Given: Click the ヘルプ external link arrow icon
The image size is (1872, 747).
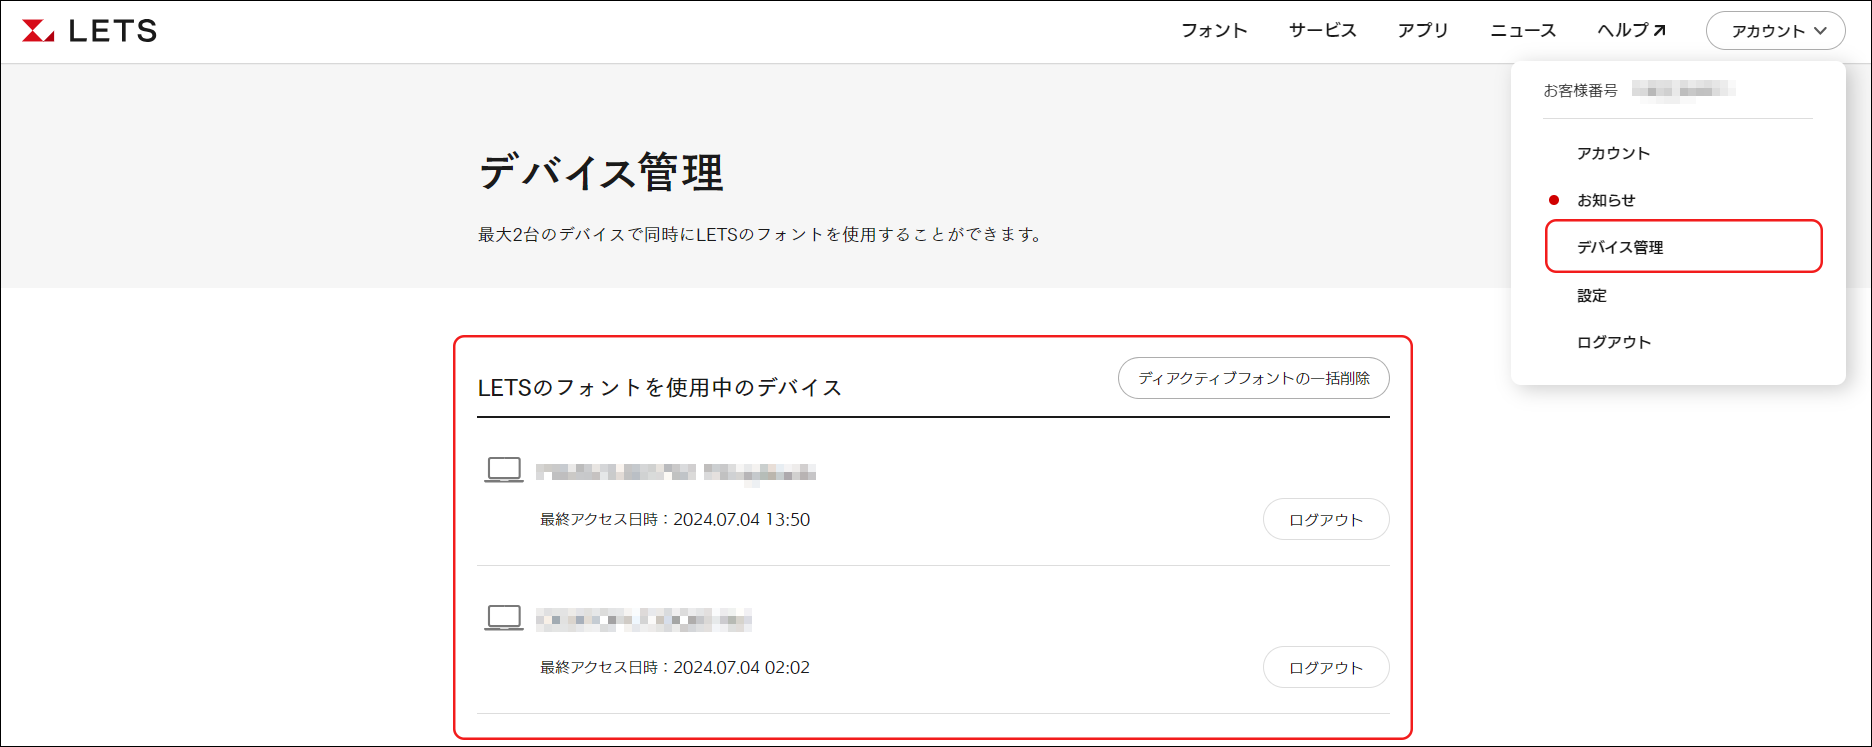Looking at the screenshot, I should [x=1659, y=31].
